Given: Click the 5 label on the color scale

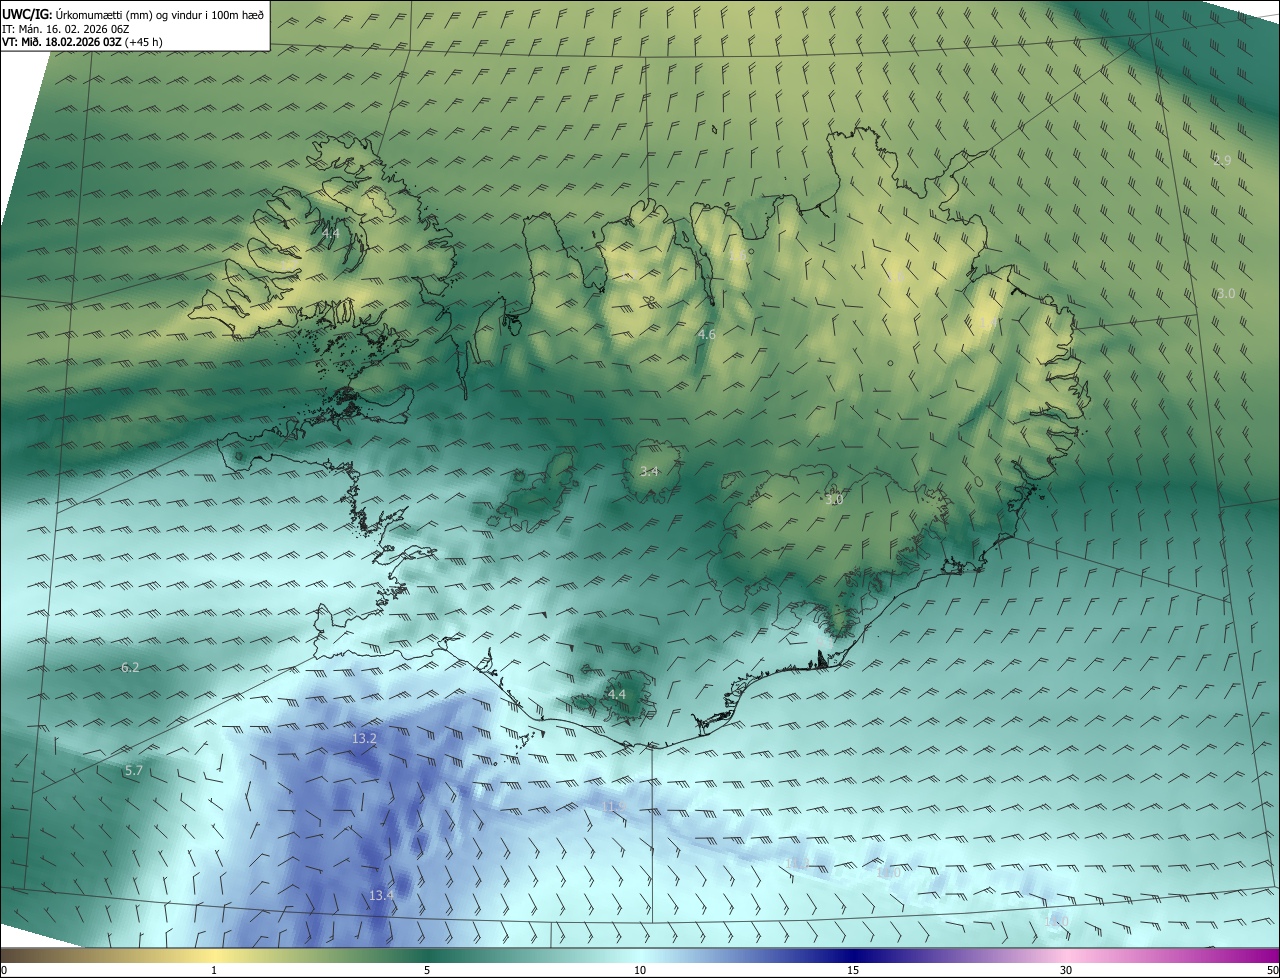Looking at the screenshot, I should (x=427, y=970).
